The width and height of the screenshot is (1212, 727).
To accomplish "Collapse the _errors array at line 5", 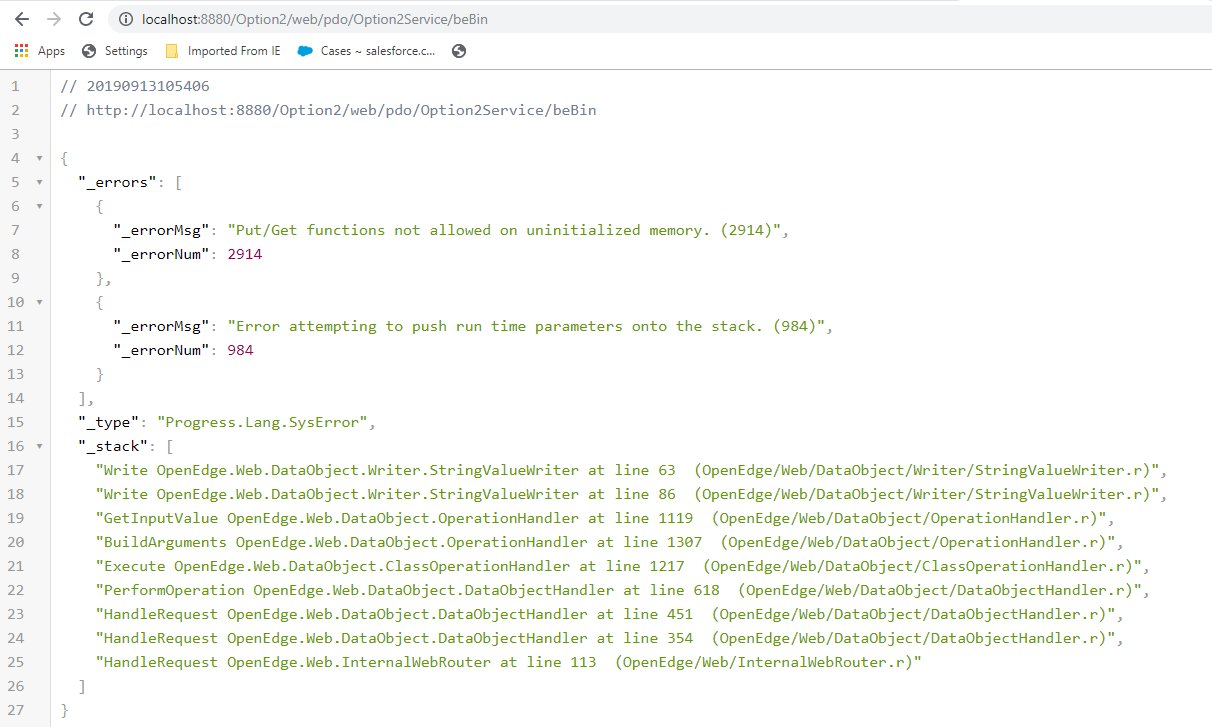I will [x=39, y=182].
